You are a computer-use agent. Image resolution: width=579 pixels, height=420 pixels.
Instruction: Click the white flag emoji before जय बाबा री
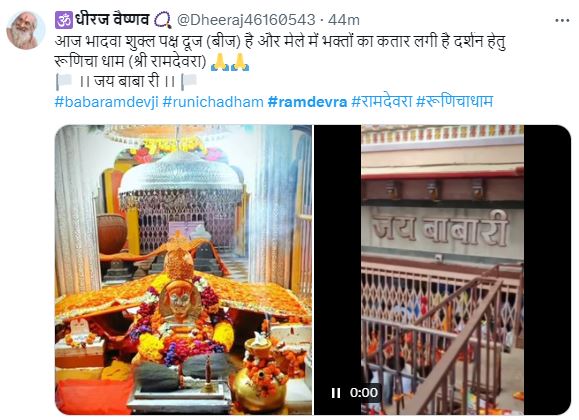(65, 81)
